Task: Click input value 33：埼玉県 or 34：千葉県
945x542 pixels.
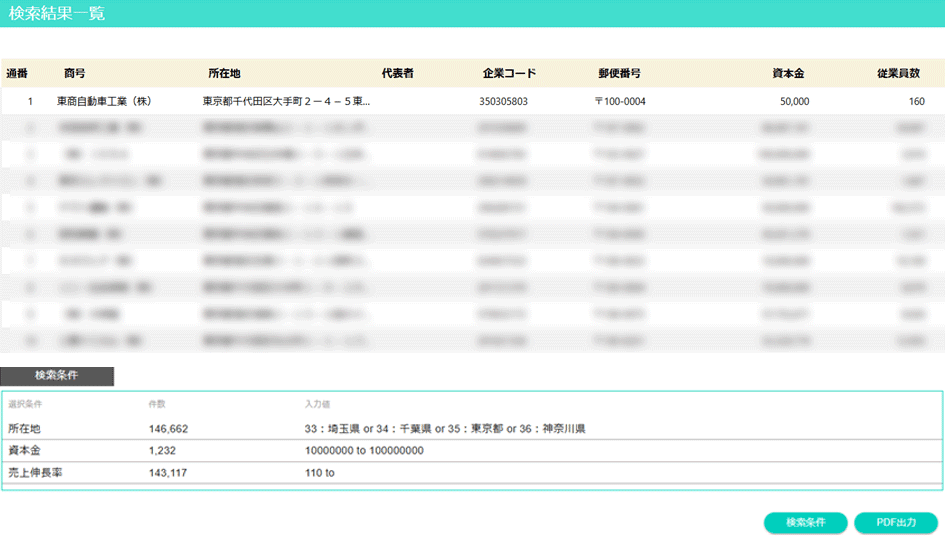Action: [x=445, y=429]
